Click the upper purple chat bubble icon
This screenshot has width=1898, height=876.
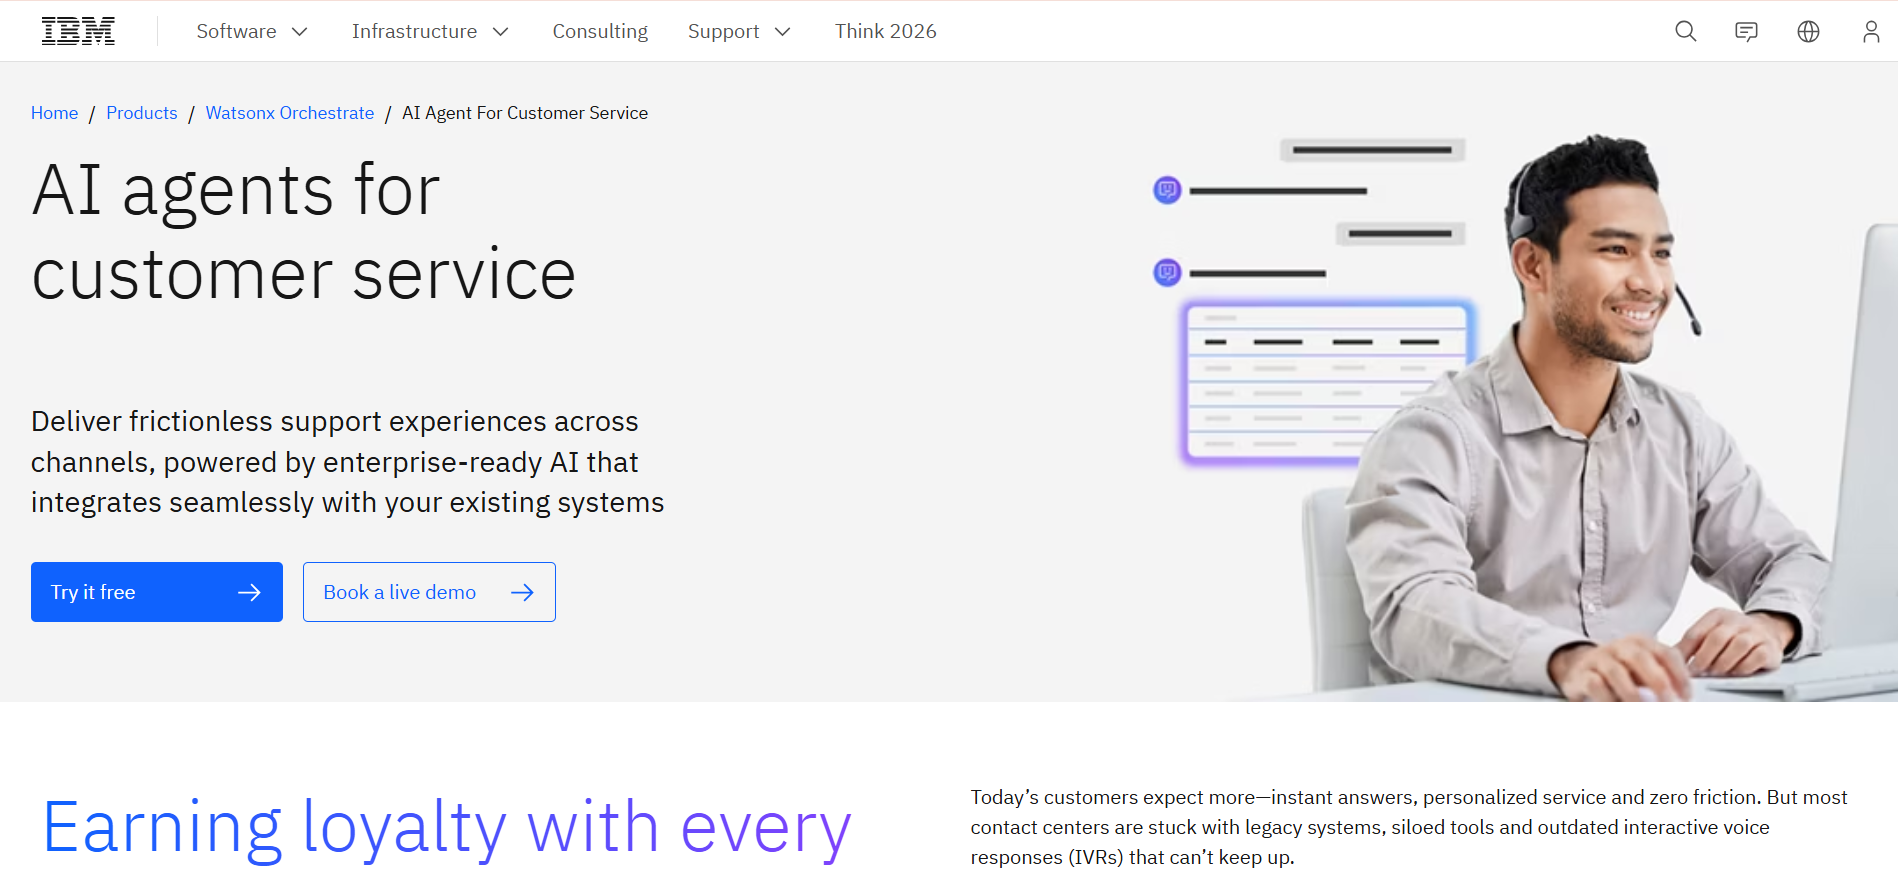[1167, 190]
